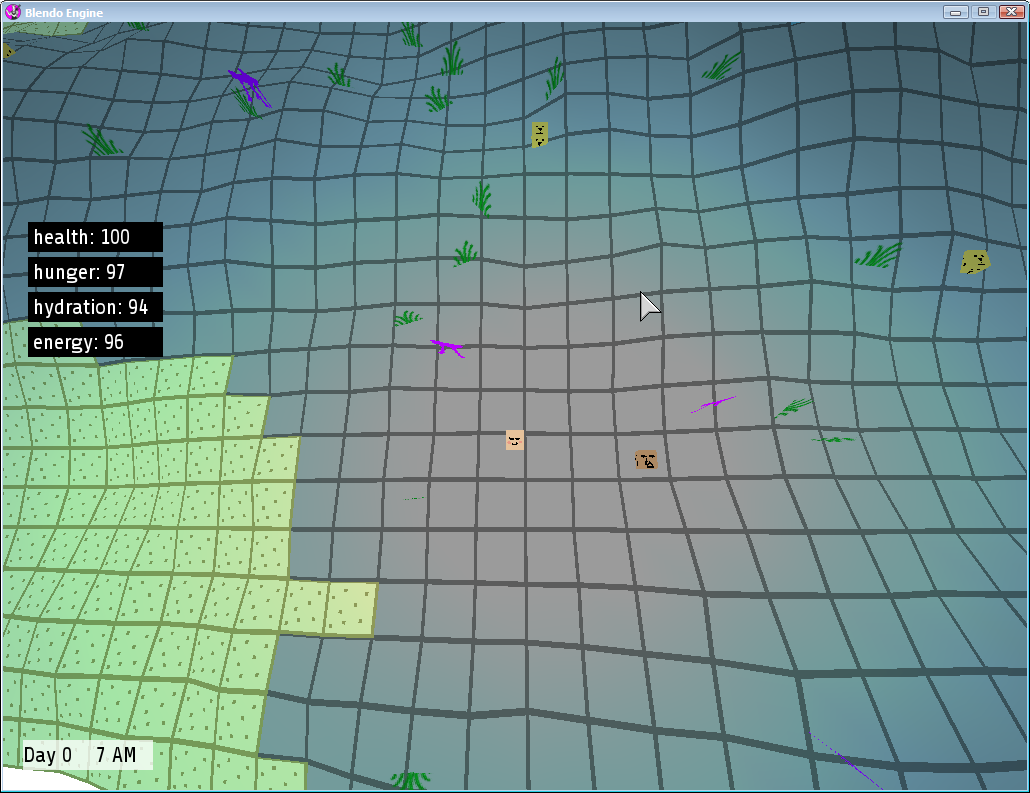Click the Day 0 7 AM clock label
1030x793 pixels.
click(x=87, y=755)
